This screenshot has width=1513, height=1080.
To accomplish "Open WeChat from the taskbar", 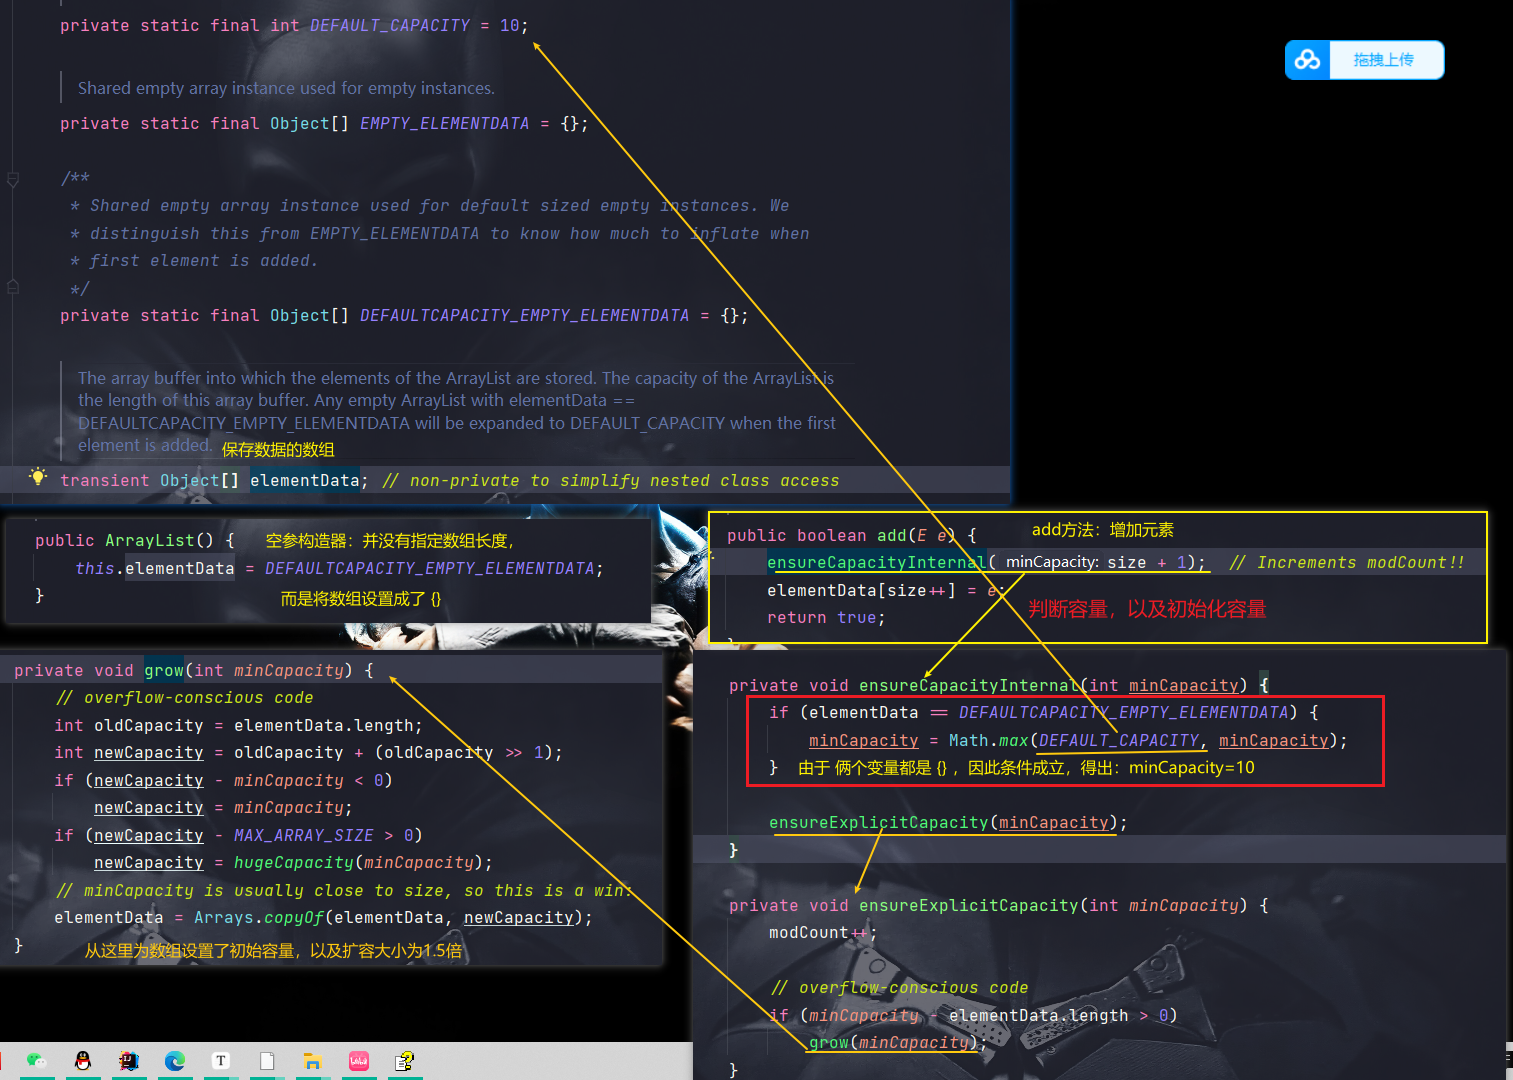I will coord(37,1061).
